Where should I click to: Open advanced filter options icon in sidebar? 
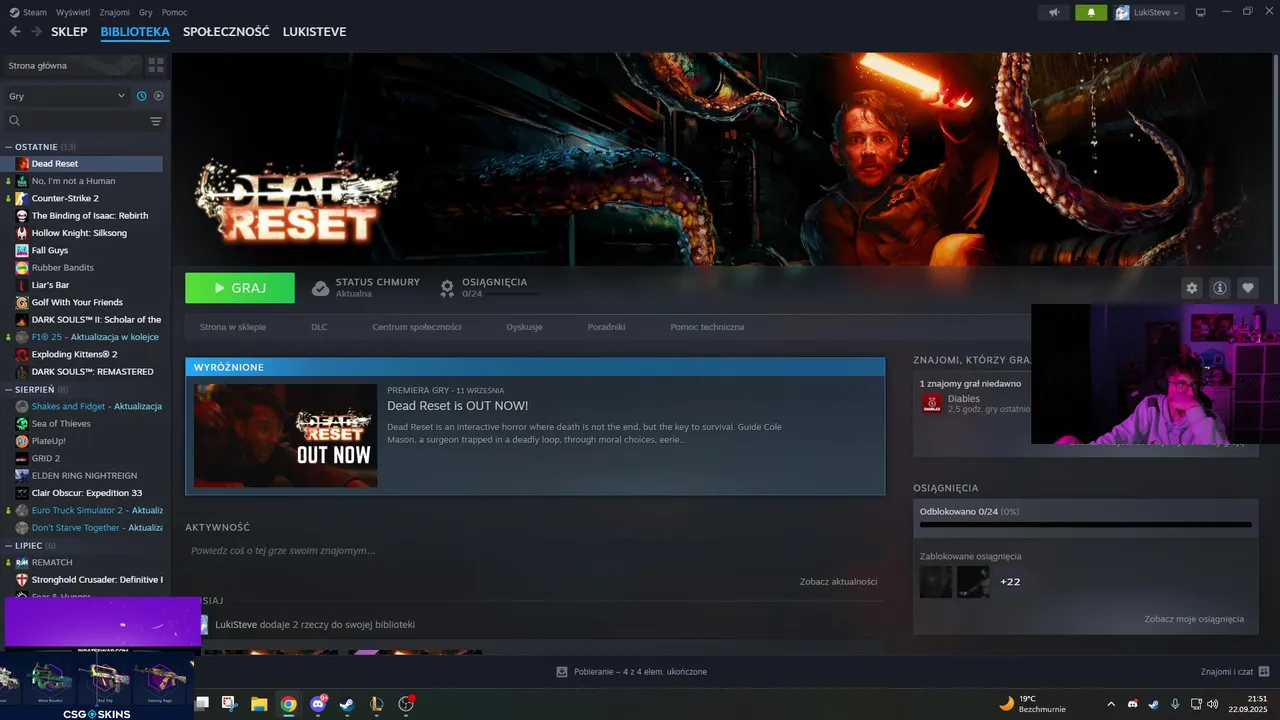156,121
